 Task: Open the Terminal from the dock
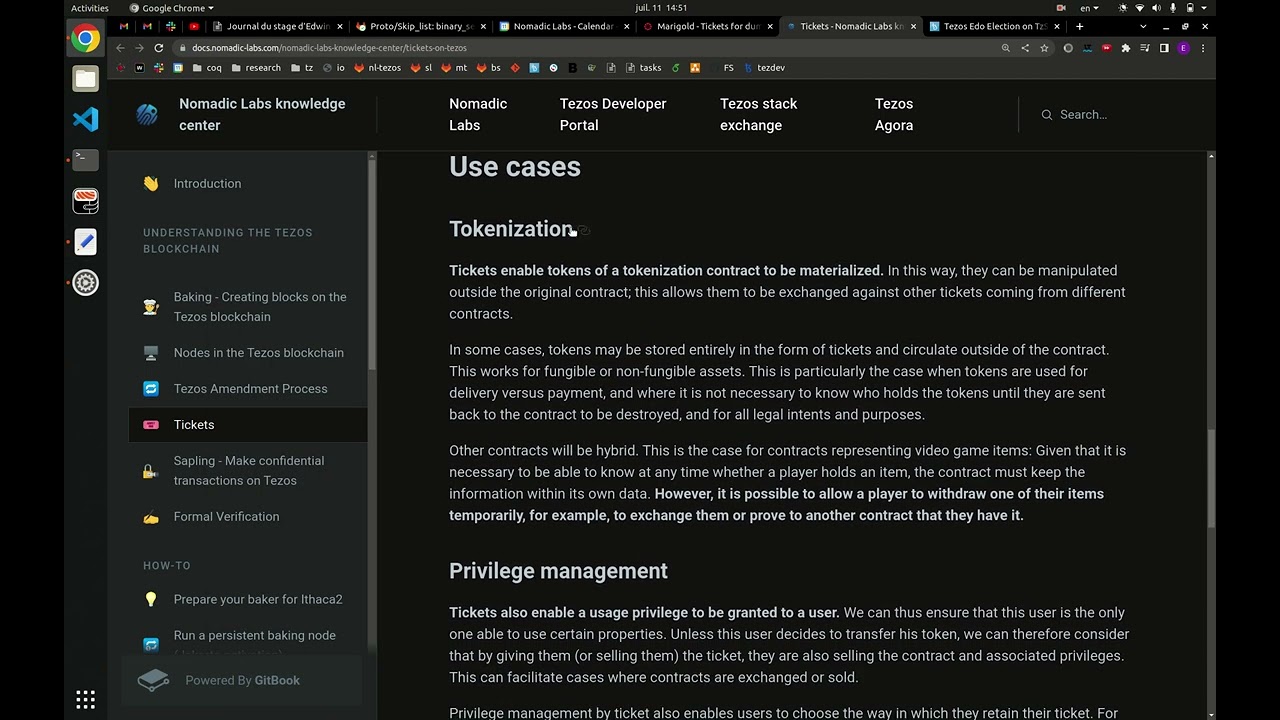86,159
